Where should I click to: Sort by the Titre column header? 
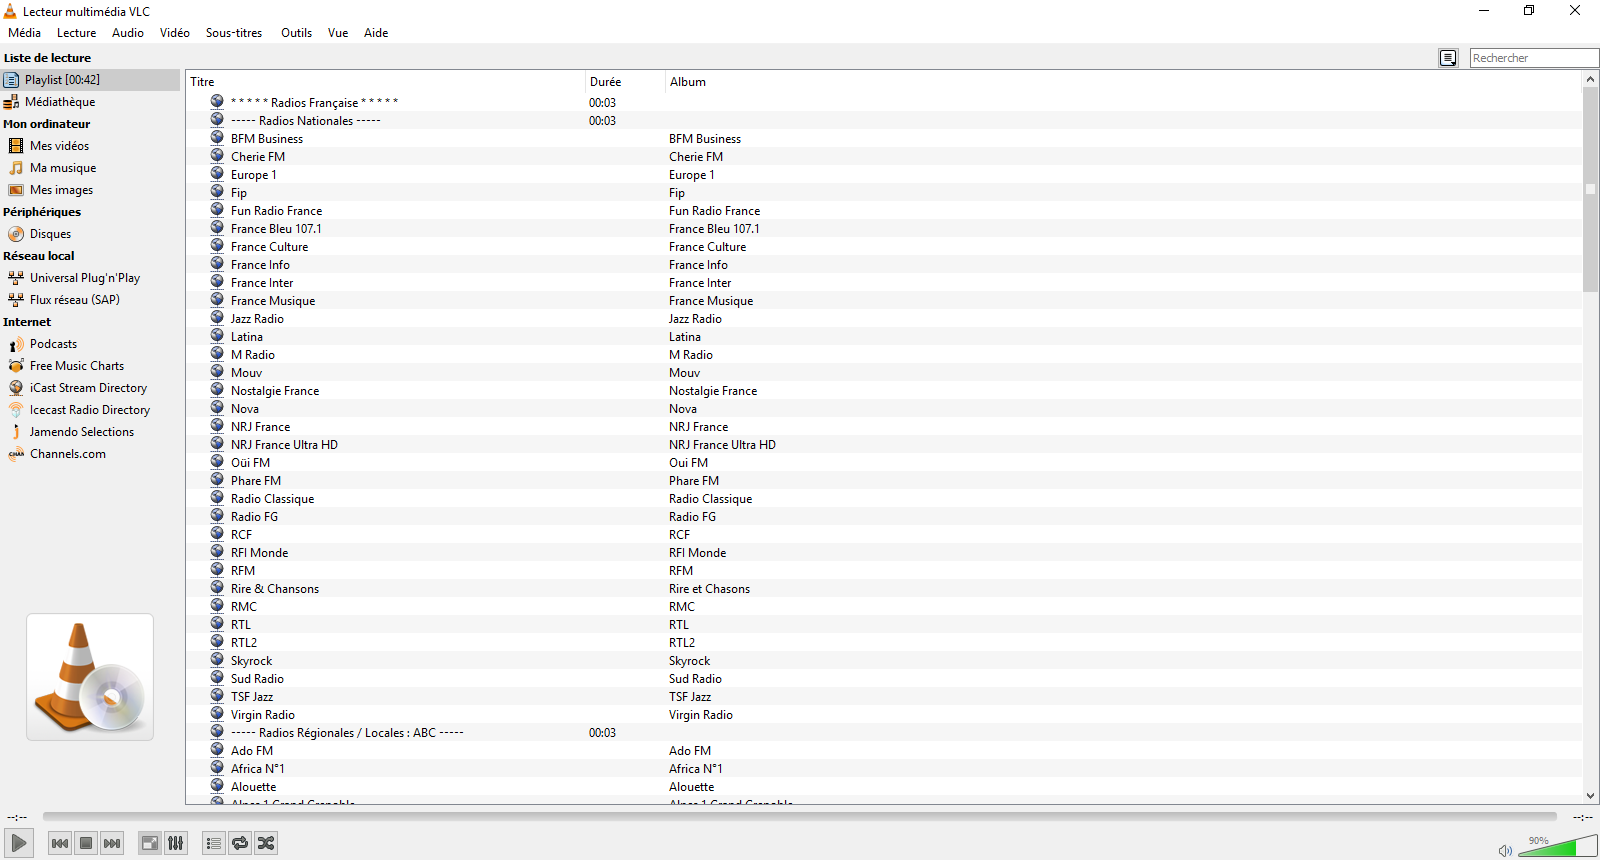tap(385, 82)
